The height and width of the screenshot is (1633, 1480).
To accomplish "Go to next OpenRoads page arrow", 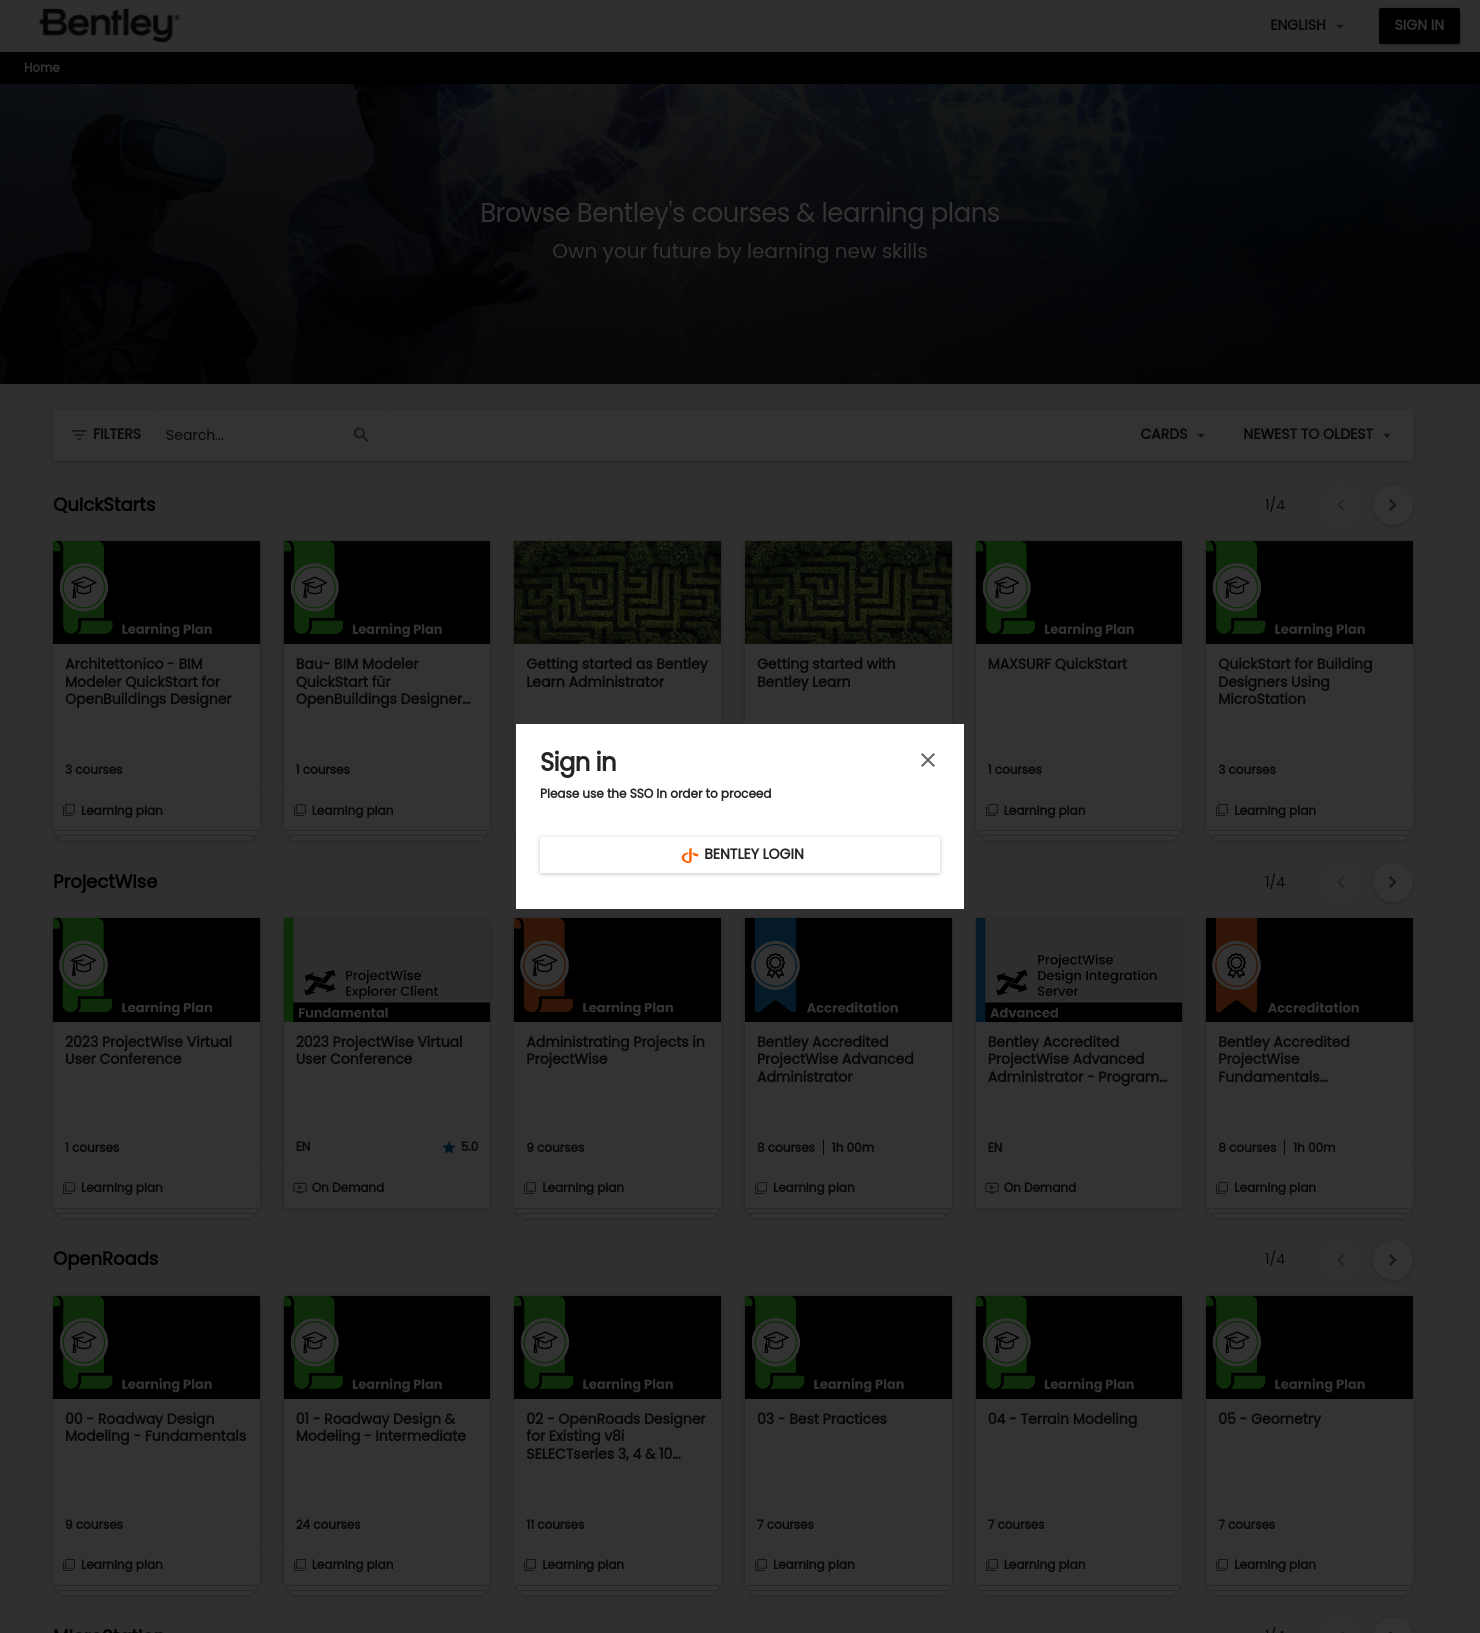I will 1392,1260.
